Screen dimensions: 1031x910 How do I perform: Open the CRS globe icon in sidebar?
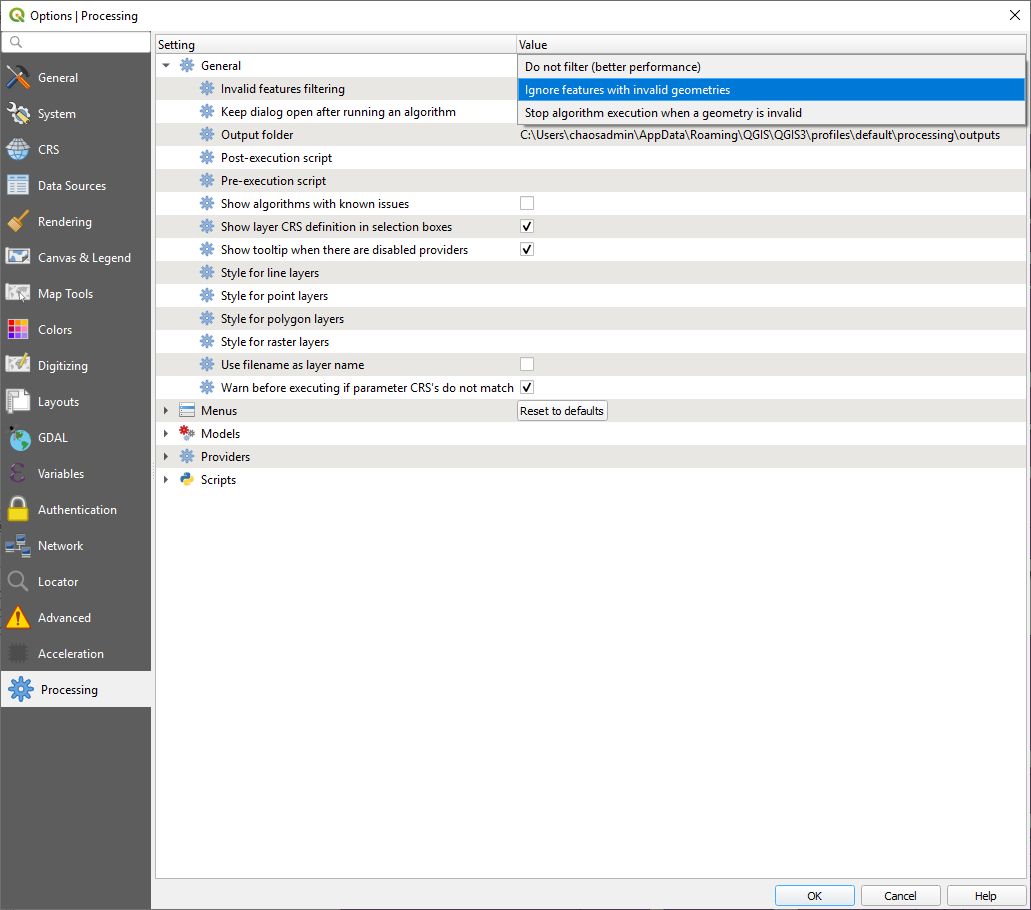(x=19, y=150)
